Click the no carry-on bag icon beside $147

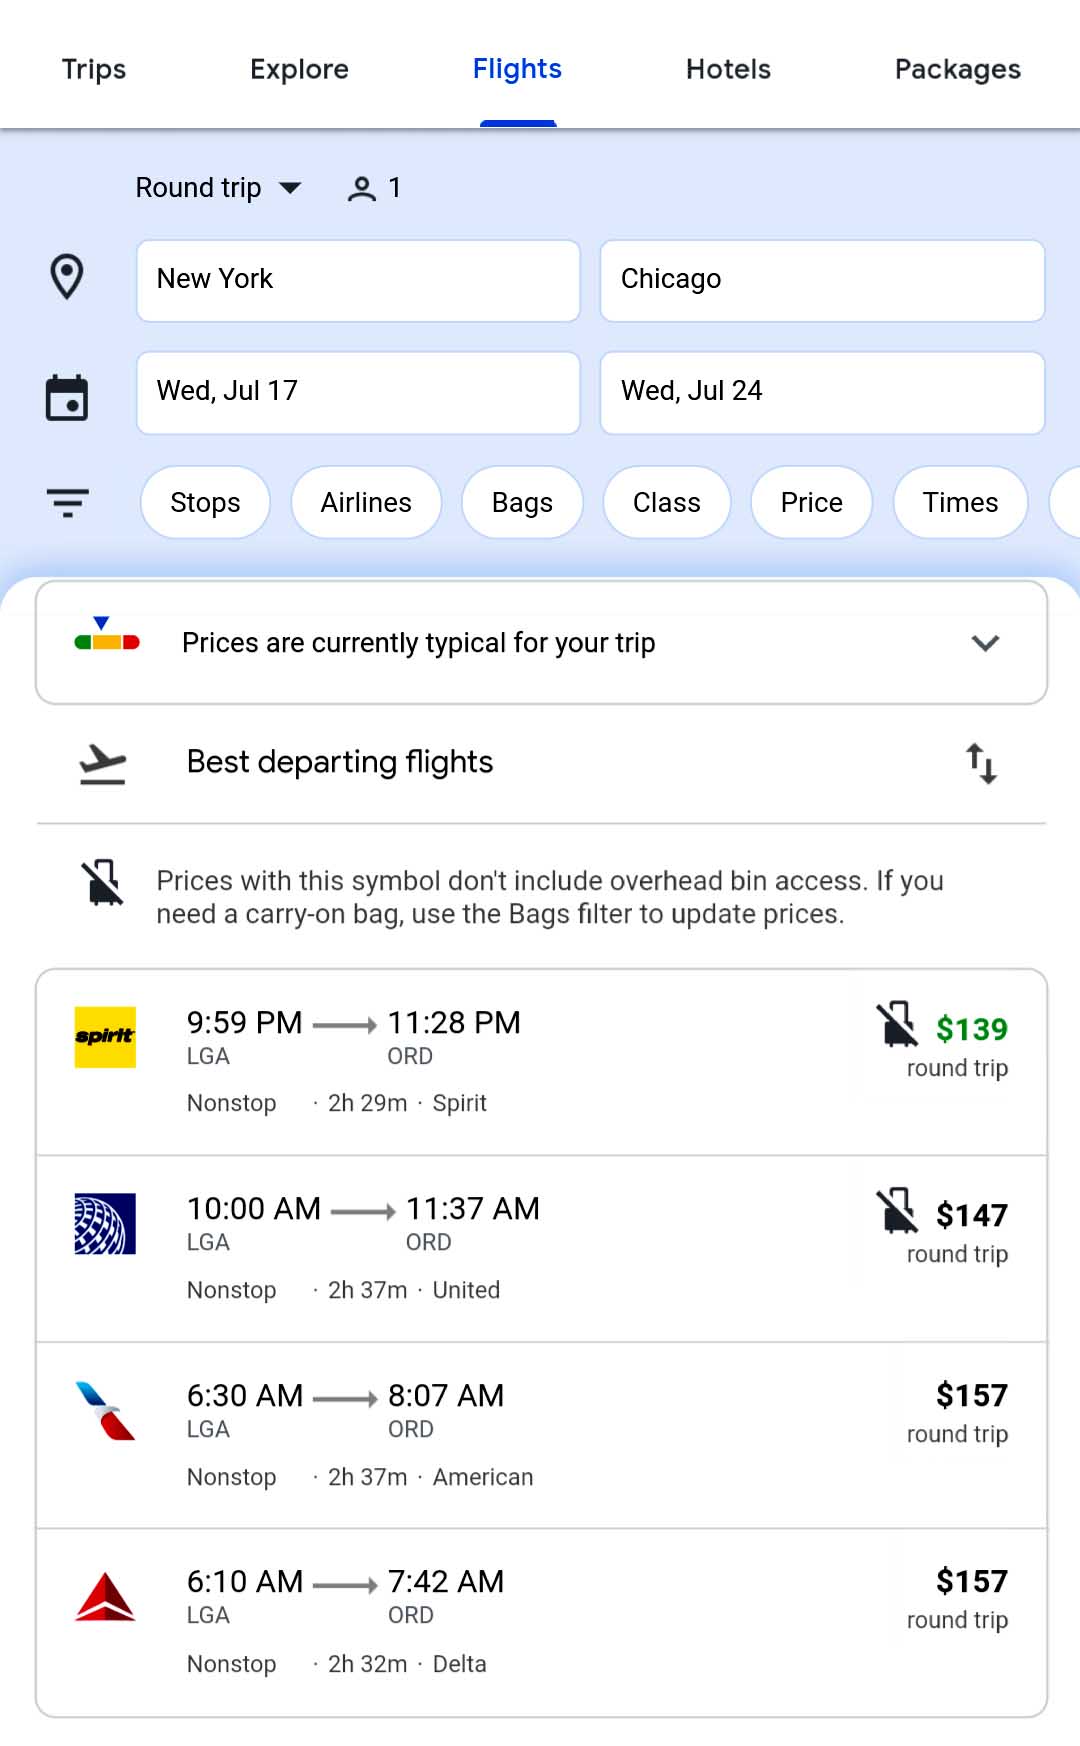(x=897, y=1211)
